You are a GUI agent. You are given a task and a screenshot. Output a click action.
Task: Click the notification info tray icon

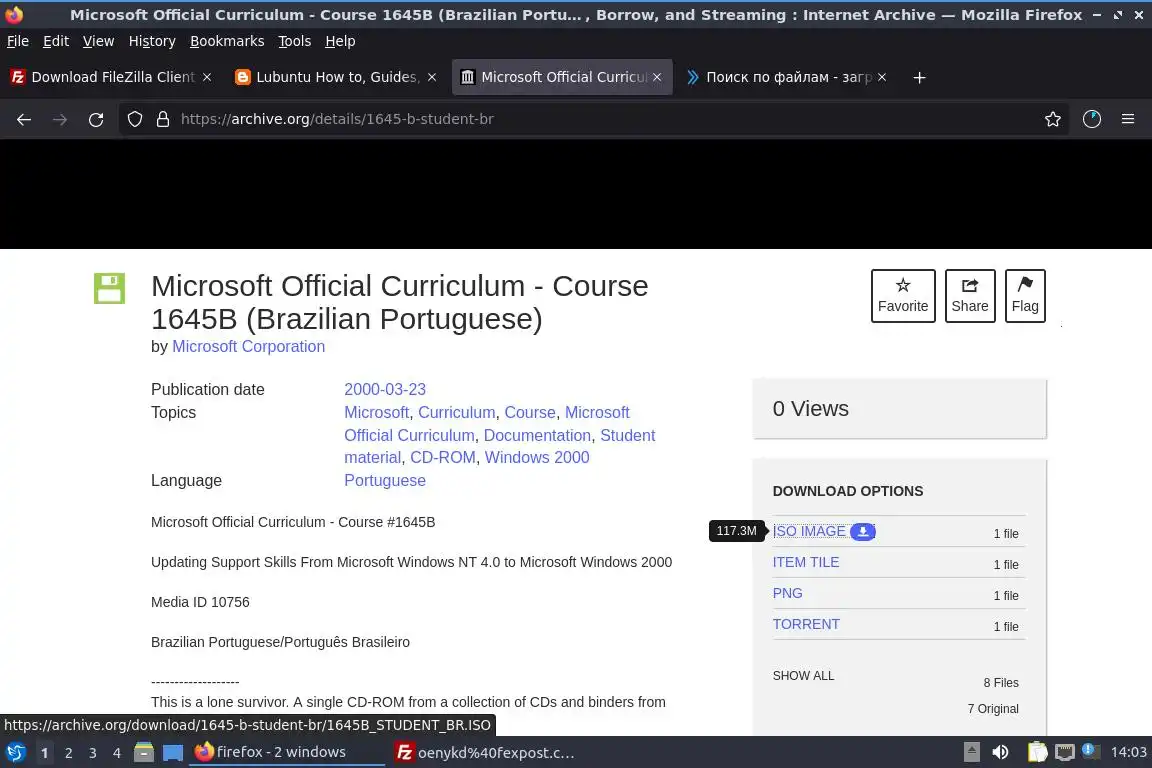tap(1091, 751)
